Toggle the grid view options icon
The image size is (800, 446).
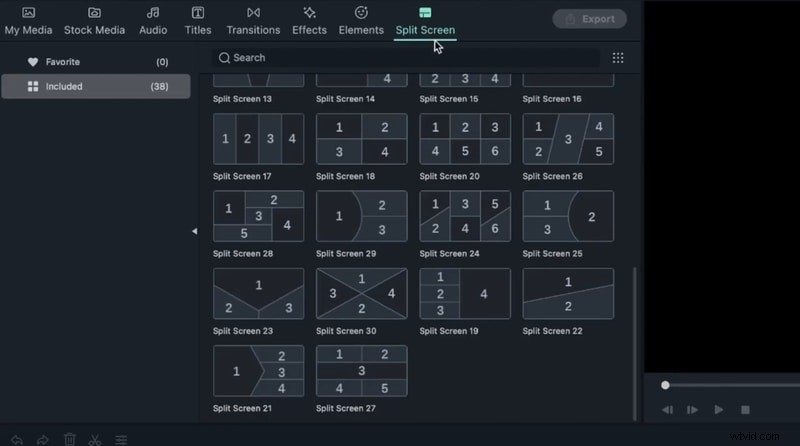[618, 58]
